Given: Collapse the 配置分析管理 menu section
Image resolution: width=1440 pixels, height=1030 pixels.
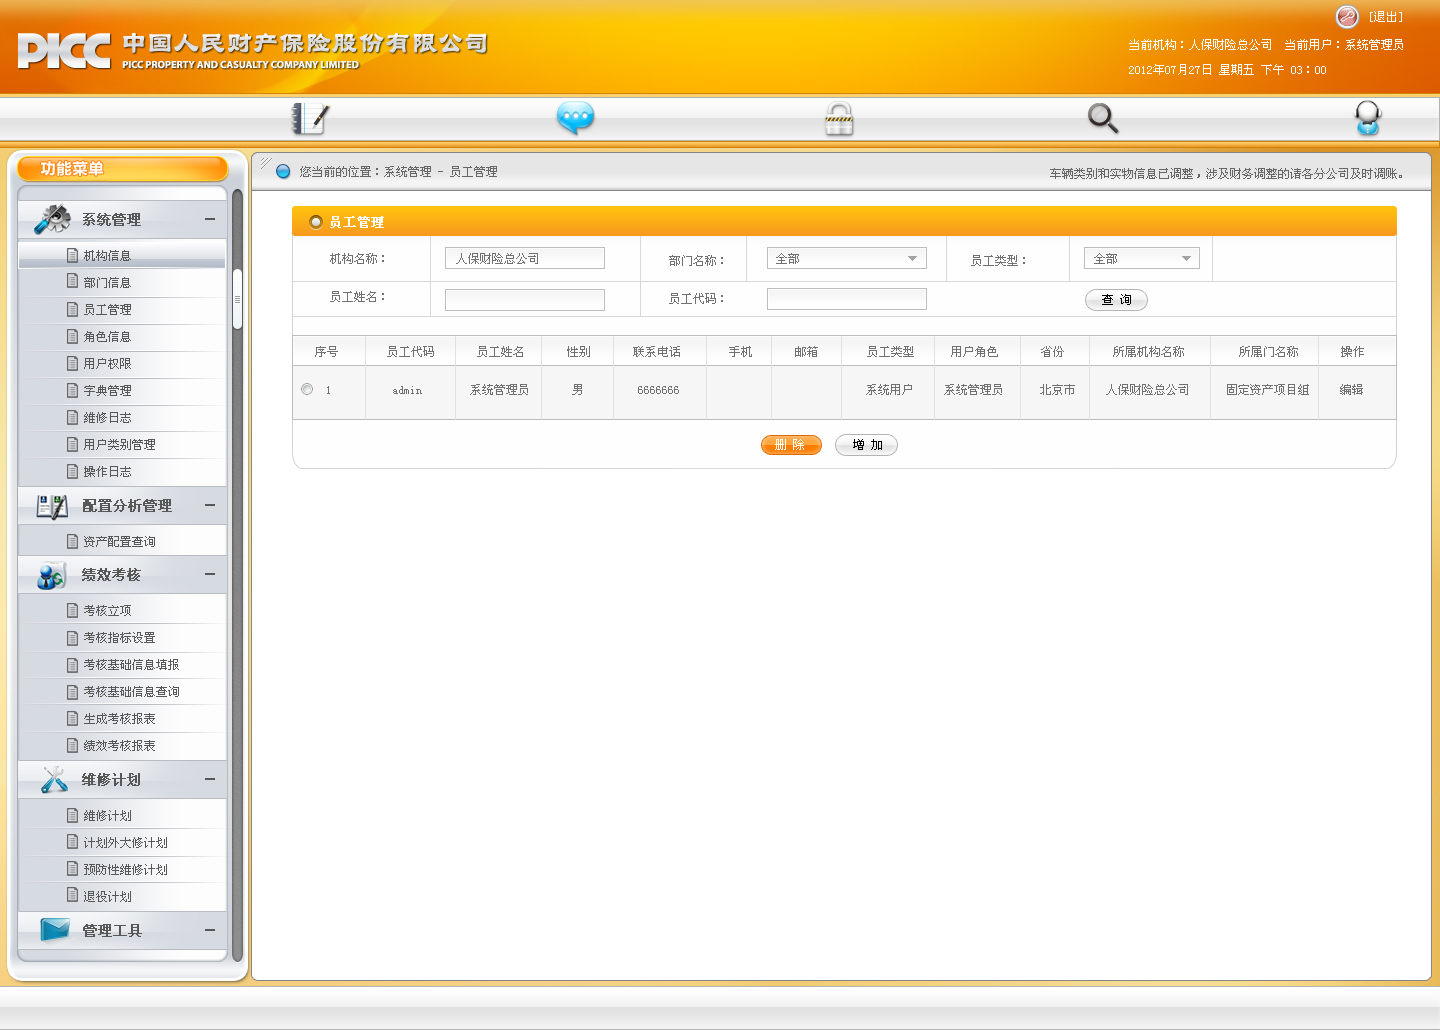Looking at the screenshot, I should point(210,505).
